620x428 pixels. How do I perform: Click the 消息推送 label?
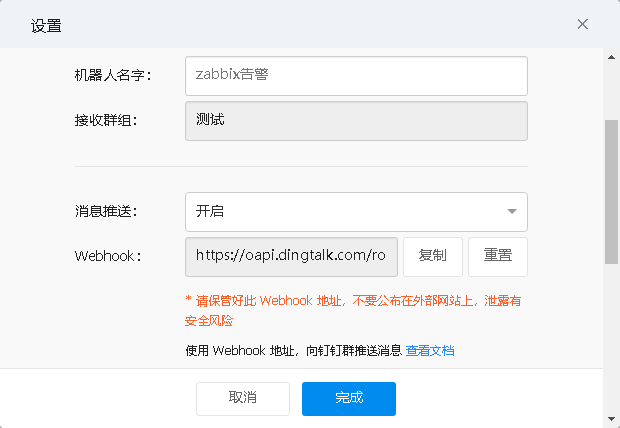pos(106,211)
